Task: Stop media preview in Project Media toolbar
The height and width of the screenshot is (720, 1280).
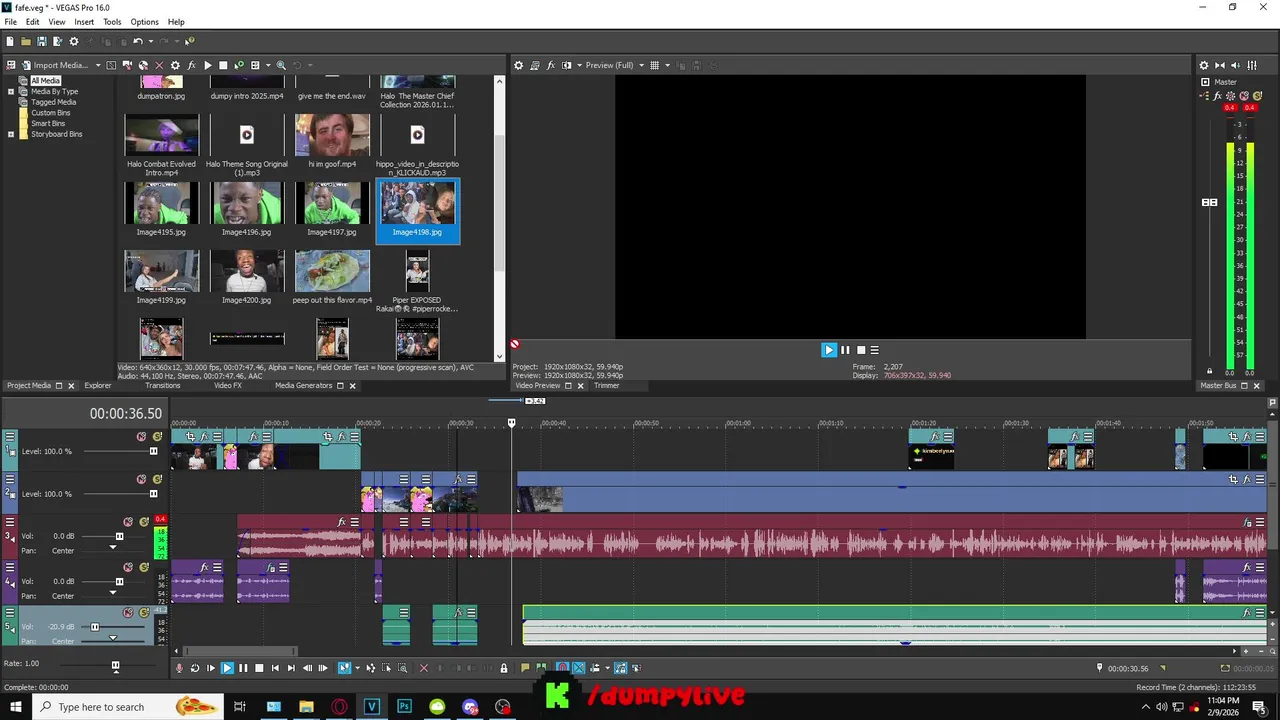Action: click(x=223, y=65)
